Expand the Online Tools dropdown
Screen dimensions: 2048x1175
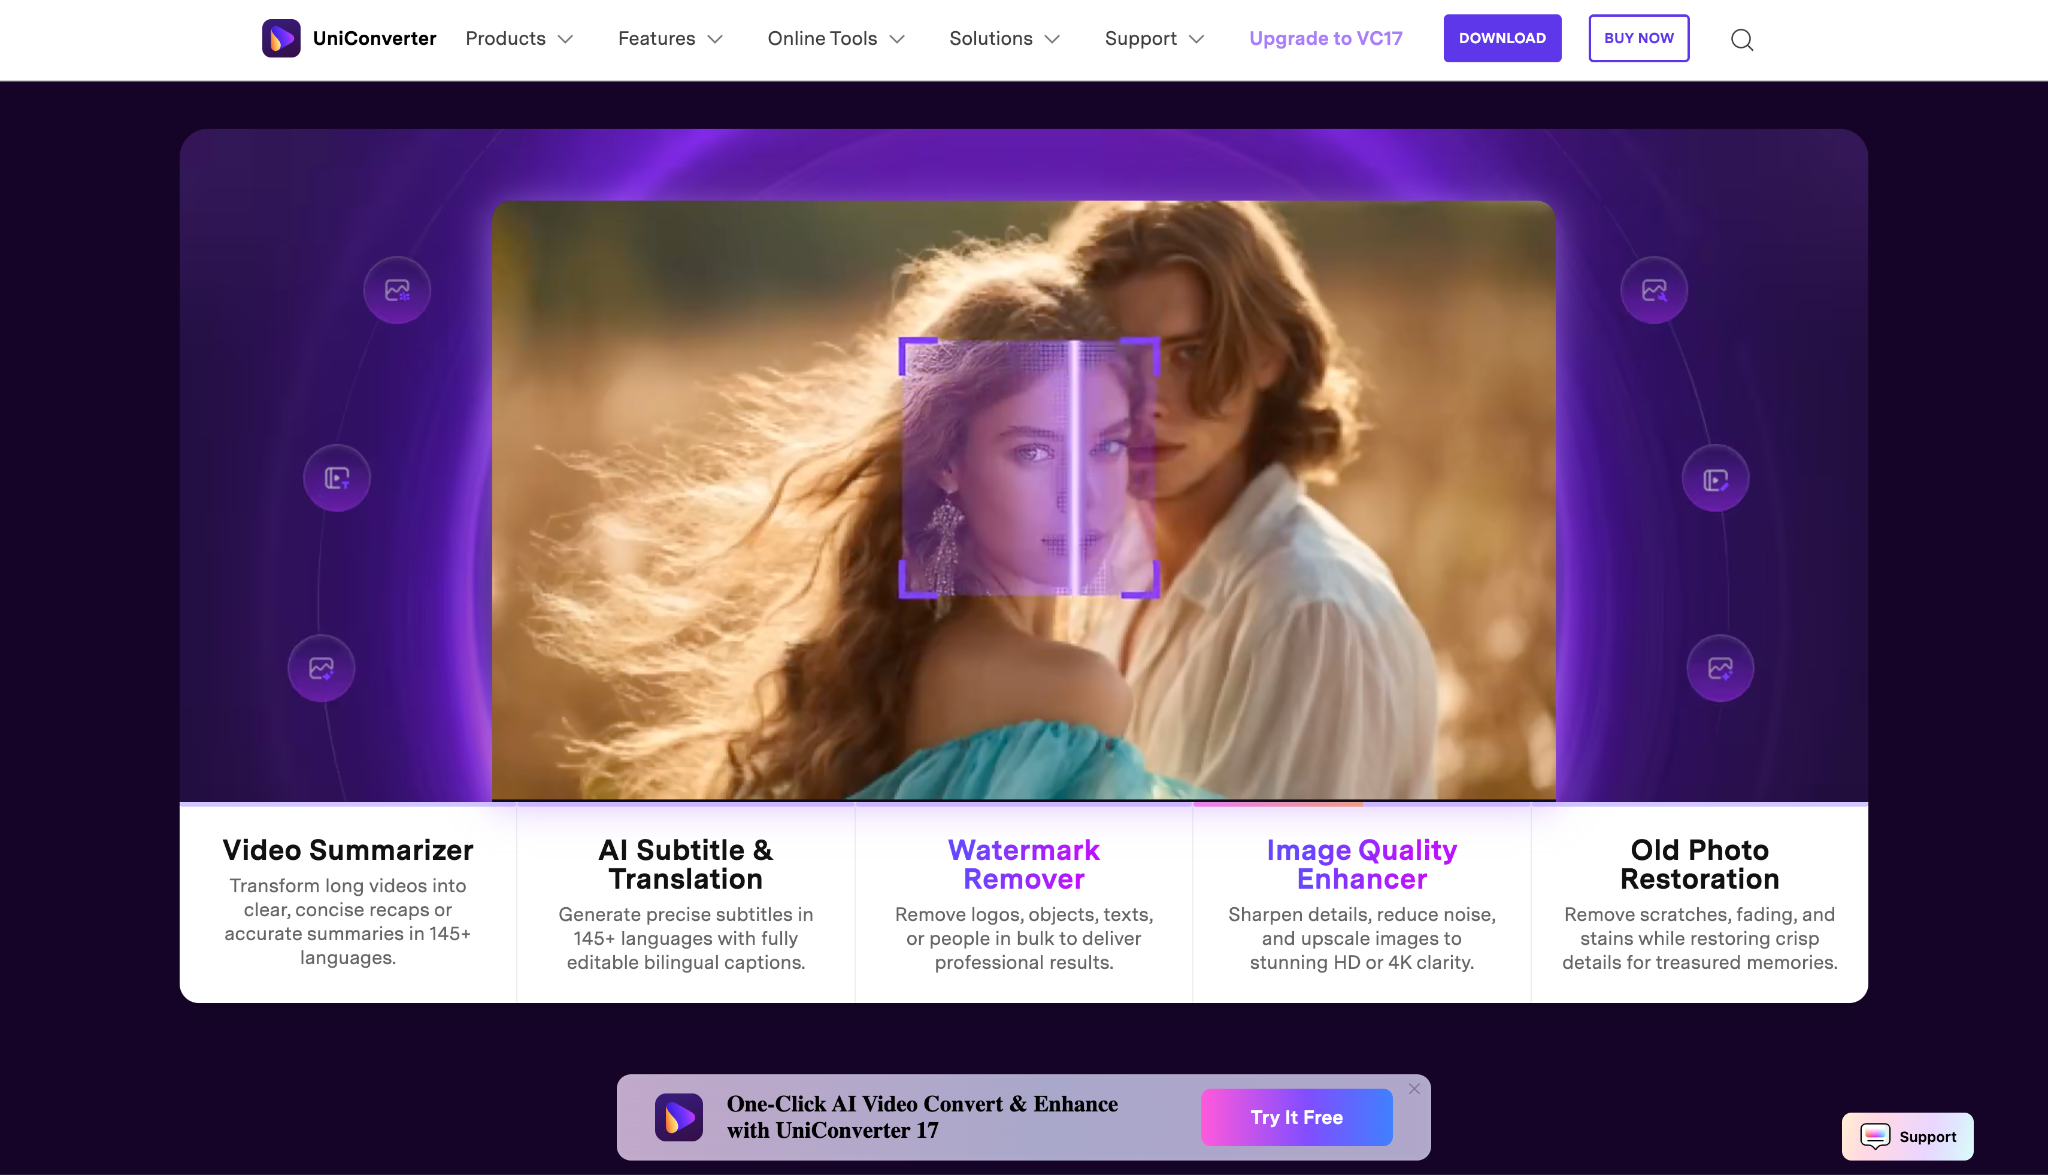[x=835, y=38]
